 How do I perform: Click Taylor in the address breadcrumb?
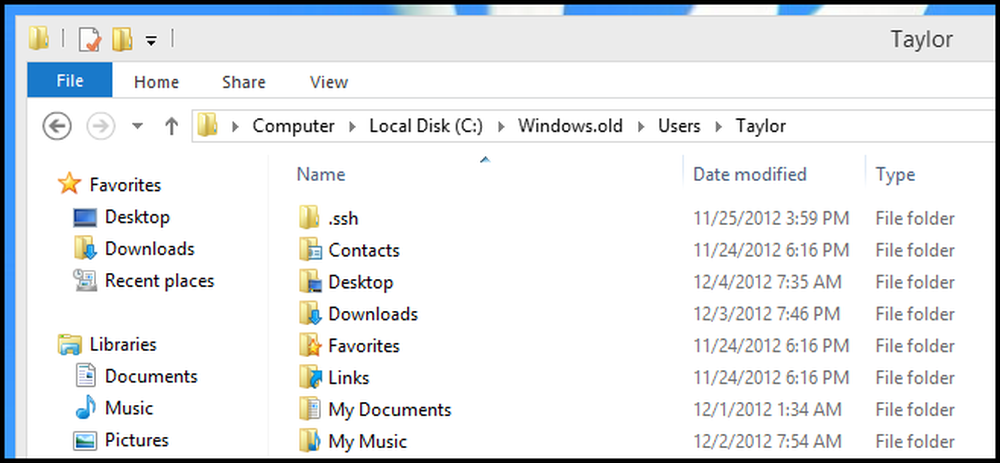761,126
